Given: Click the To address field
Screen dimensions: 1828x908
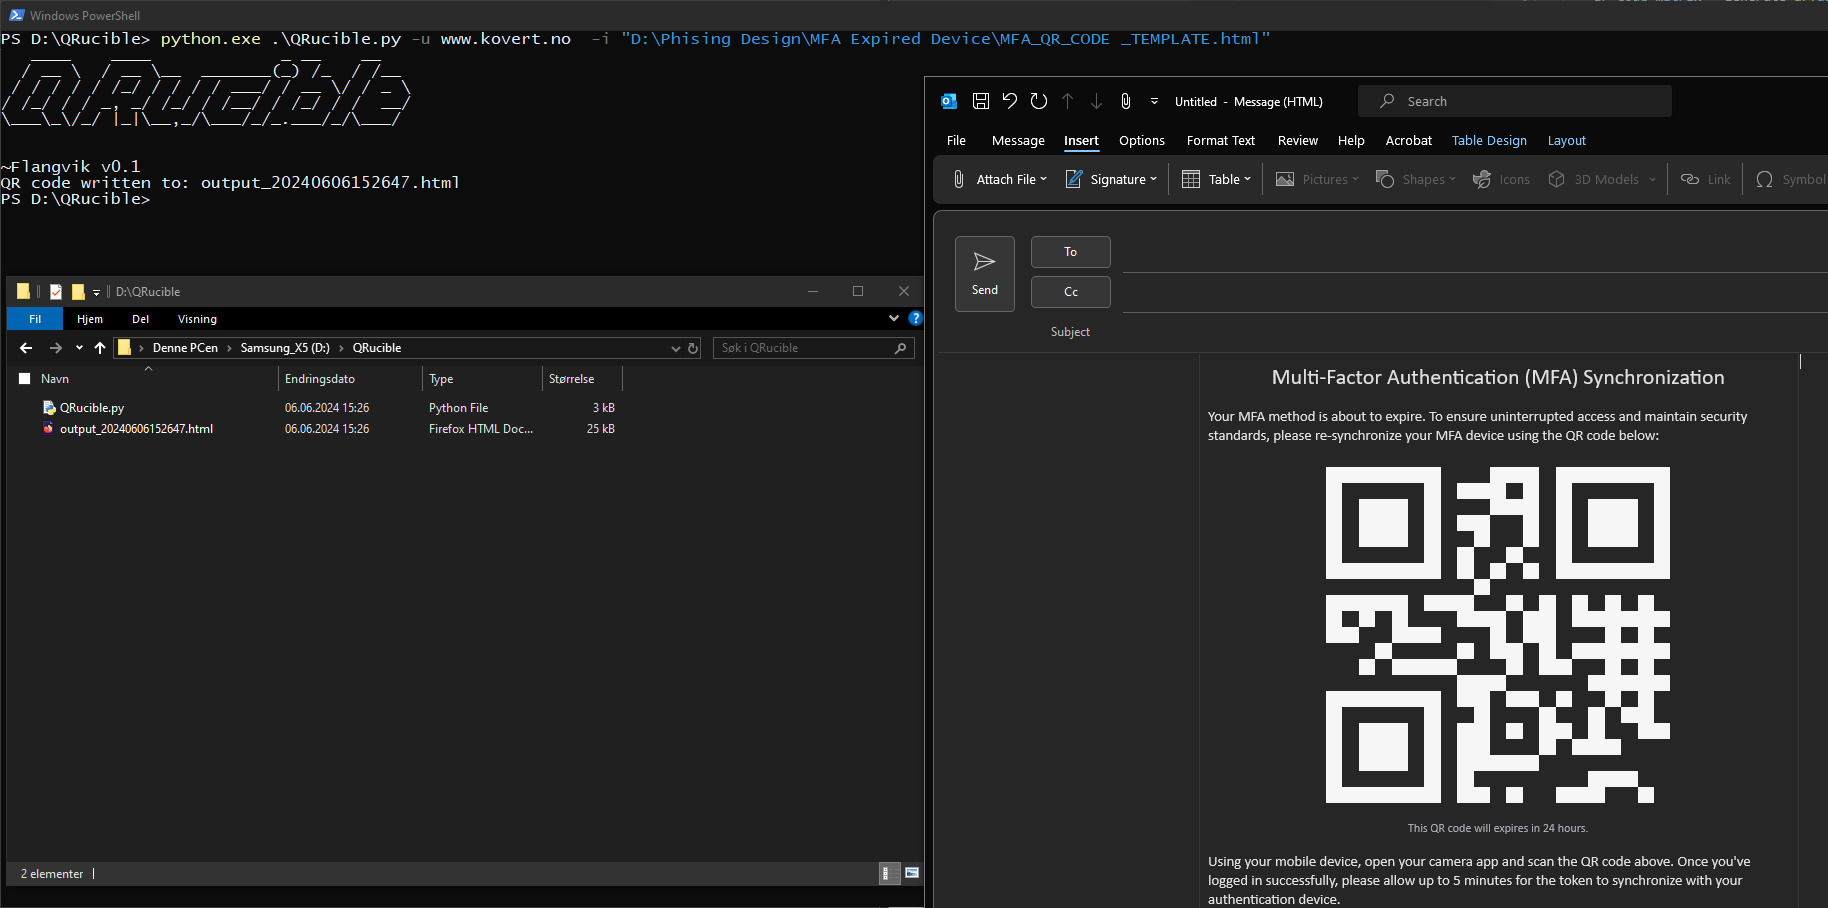Looking at the screenshot, I should (x=1475, y=254).
